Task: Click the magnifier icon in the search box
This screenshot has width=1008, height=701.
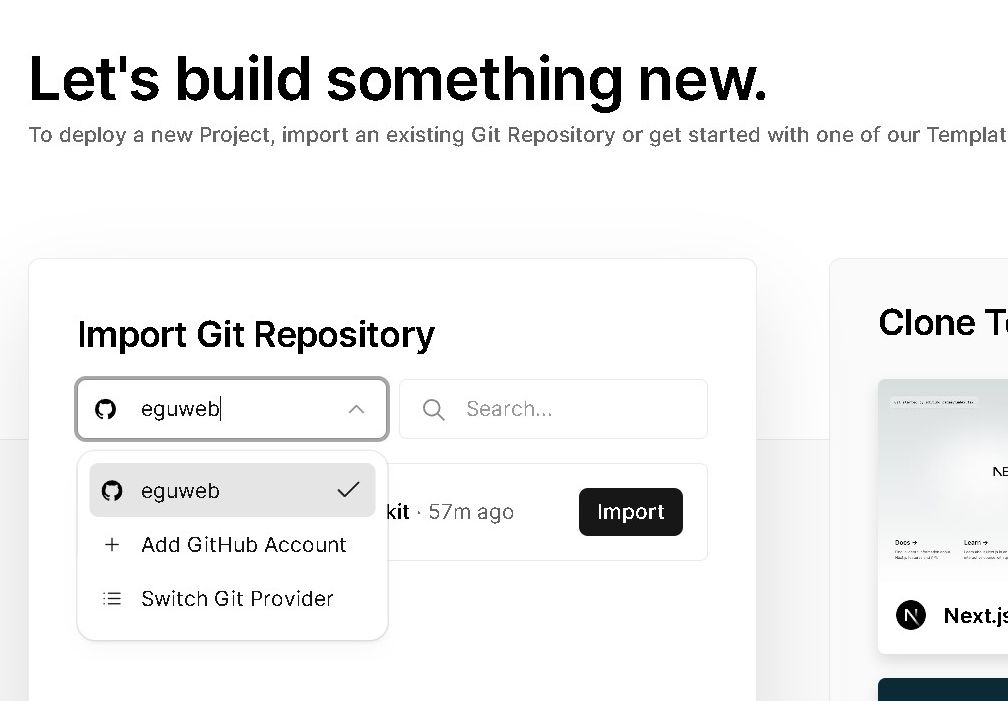Action: 433,409
